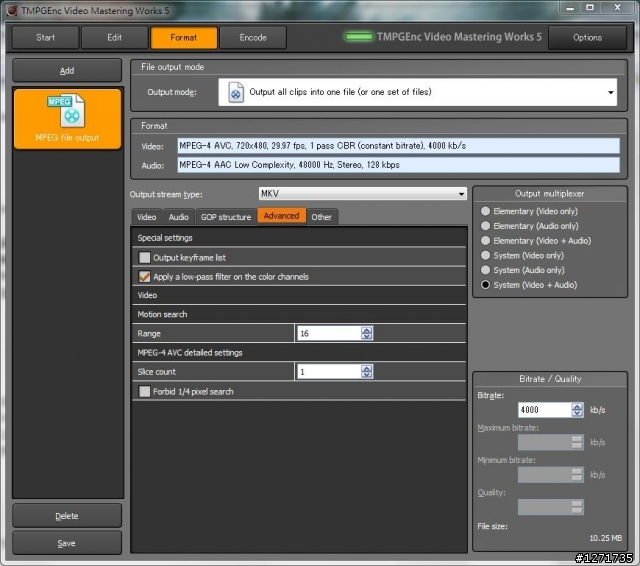Click the Bitrate field showing 4000
This screenshot has height=566, width=640.
click(545, 409)
